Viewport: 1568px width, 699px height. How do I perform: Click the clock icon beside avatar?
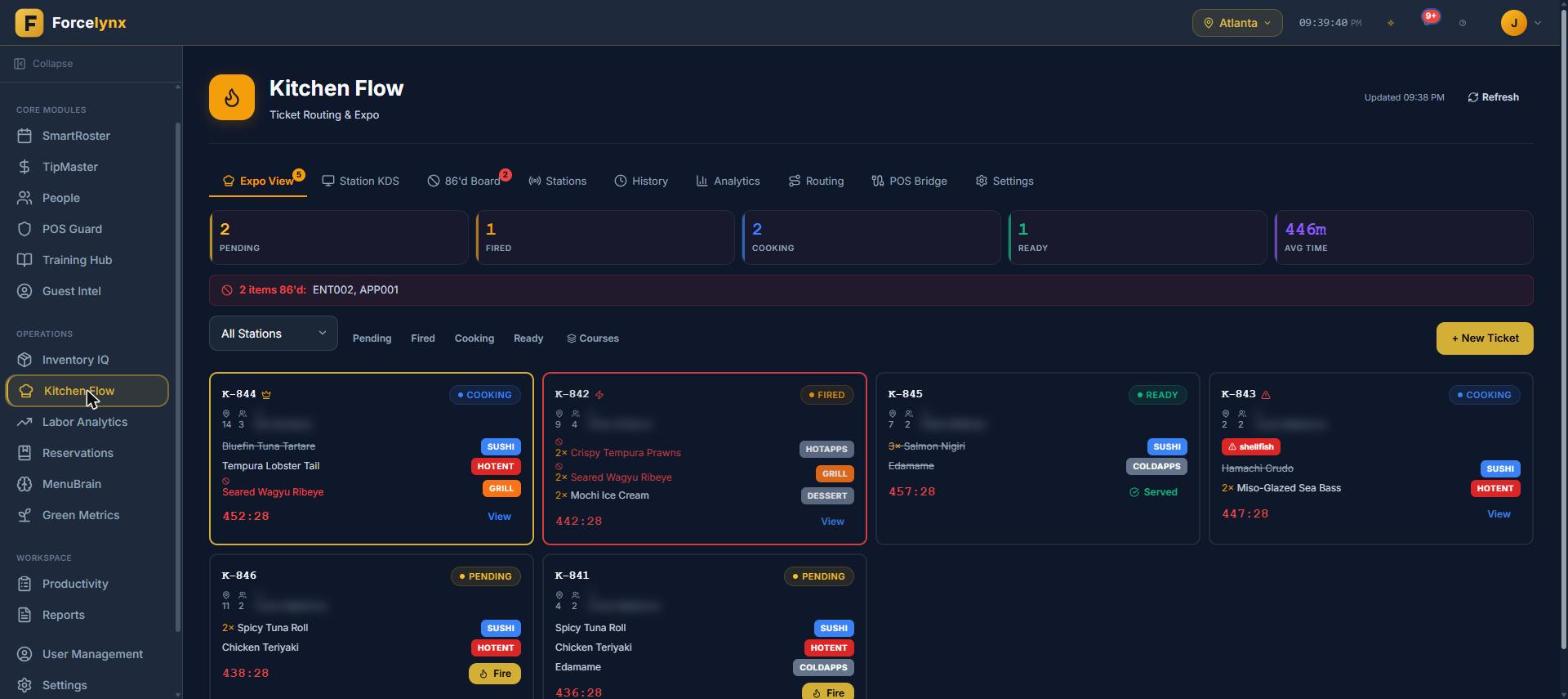[x=1462, y=23]
